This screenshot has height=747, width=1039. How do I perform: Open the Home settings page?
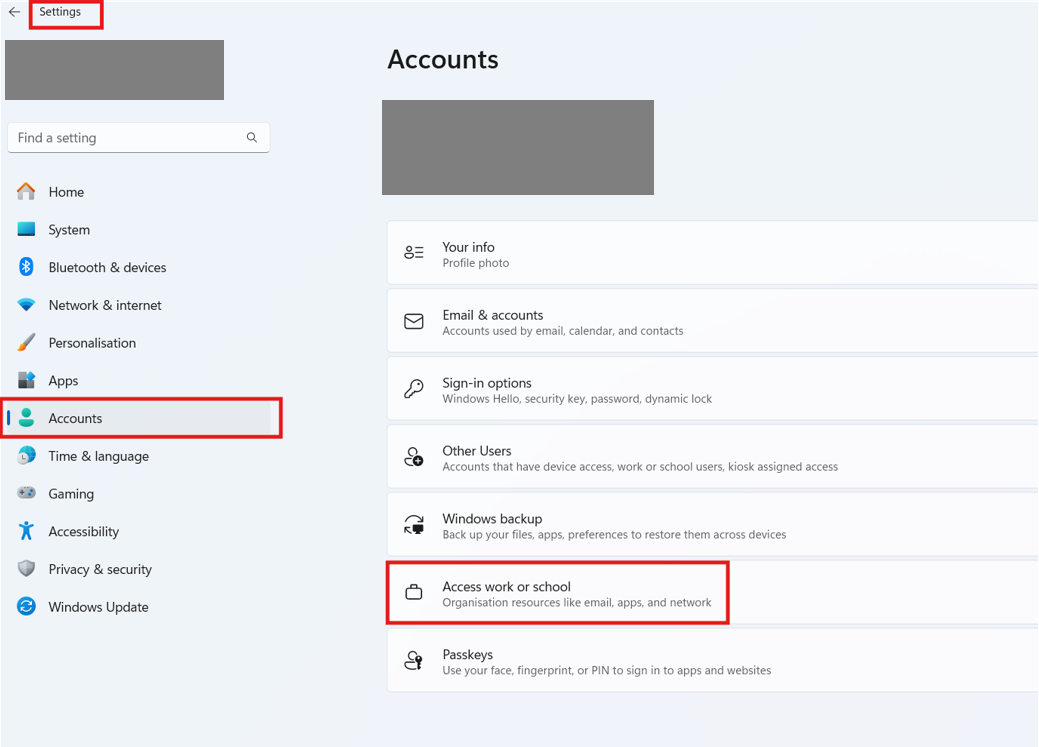coord(139,192)
